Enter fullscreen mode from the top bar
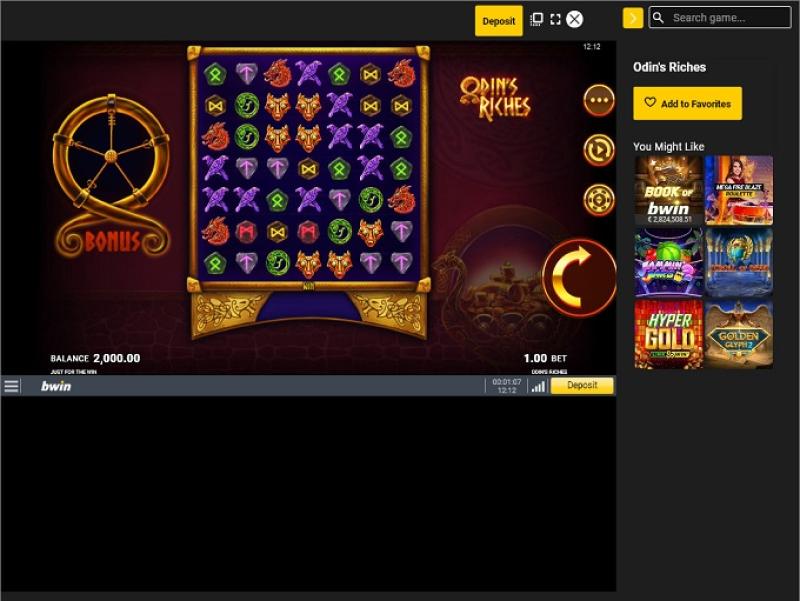This screenshot has width=800, height=601. pyautogui.click(x=555, y=19)
